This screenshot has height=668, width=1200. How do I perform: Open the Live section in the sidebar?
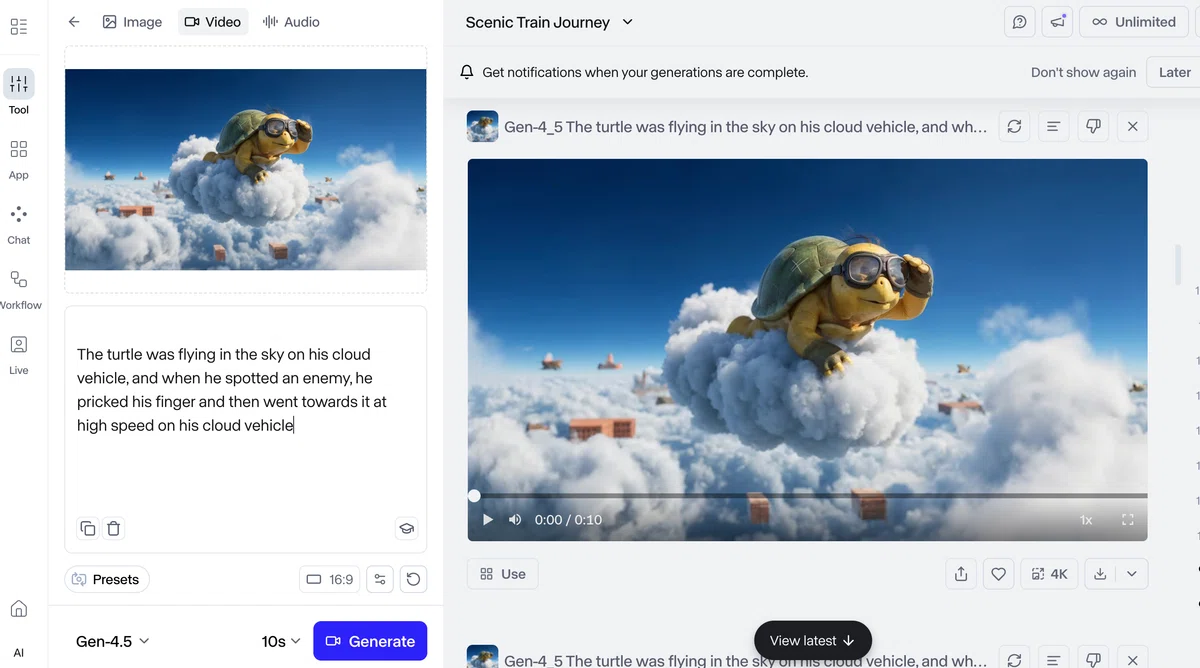pyautogui.click(x=19, y=354)
